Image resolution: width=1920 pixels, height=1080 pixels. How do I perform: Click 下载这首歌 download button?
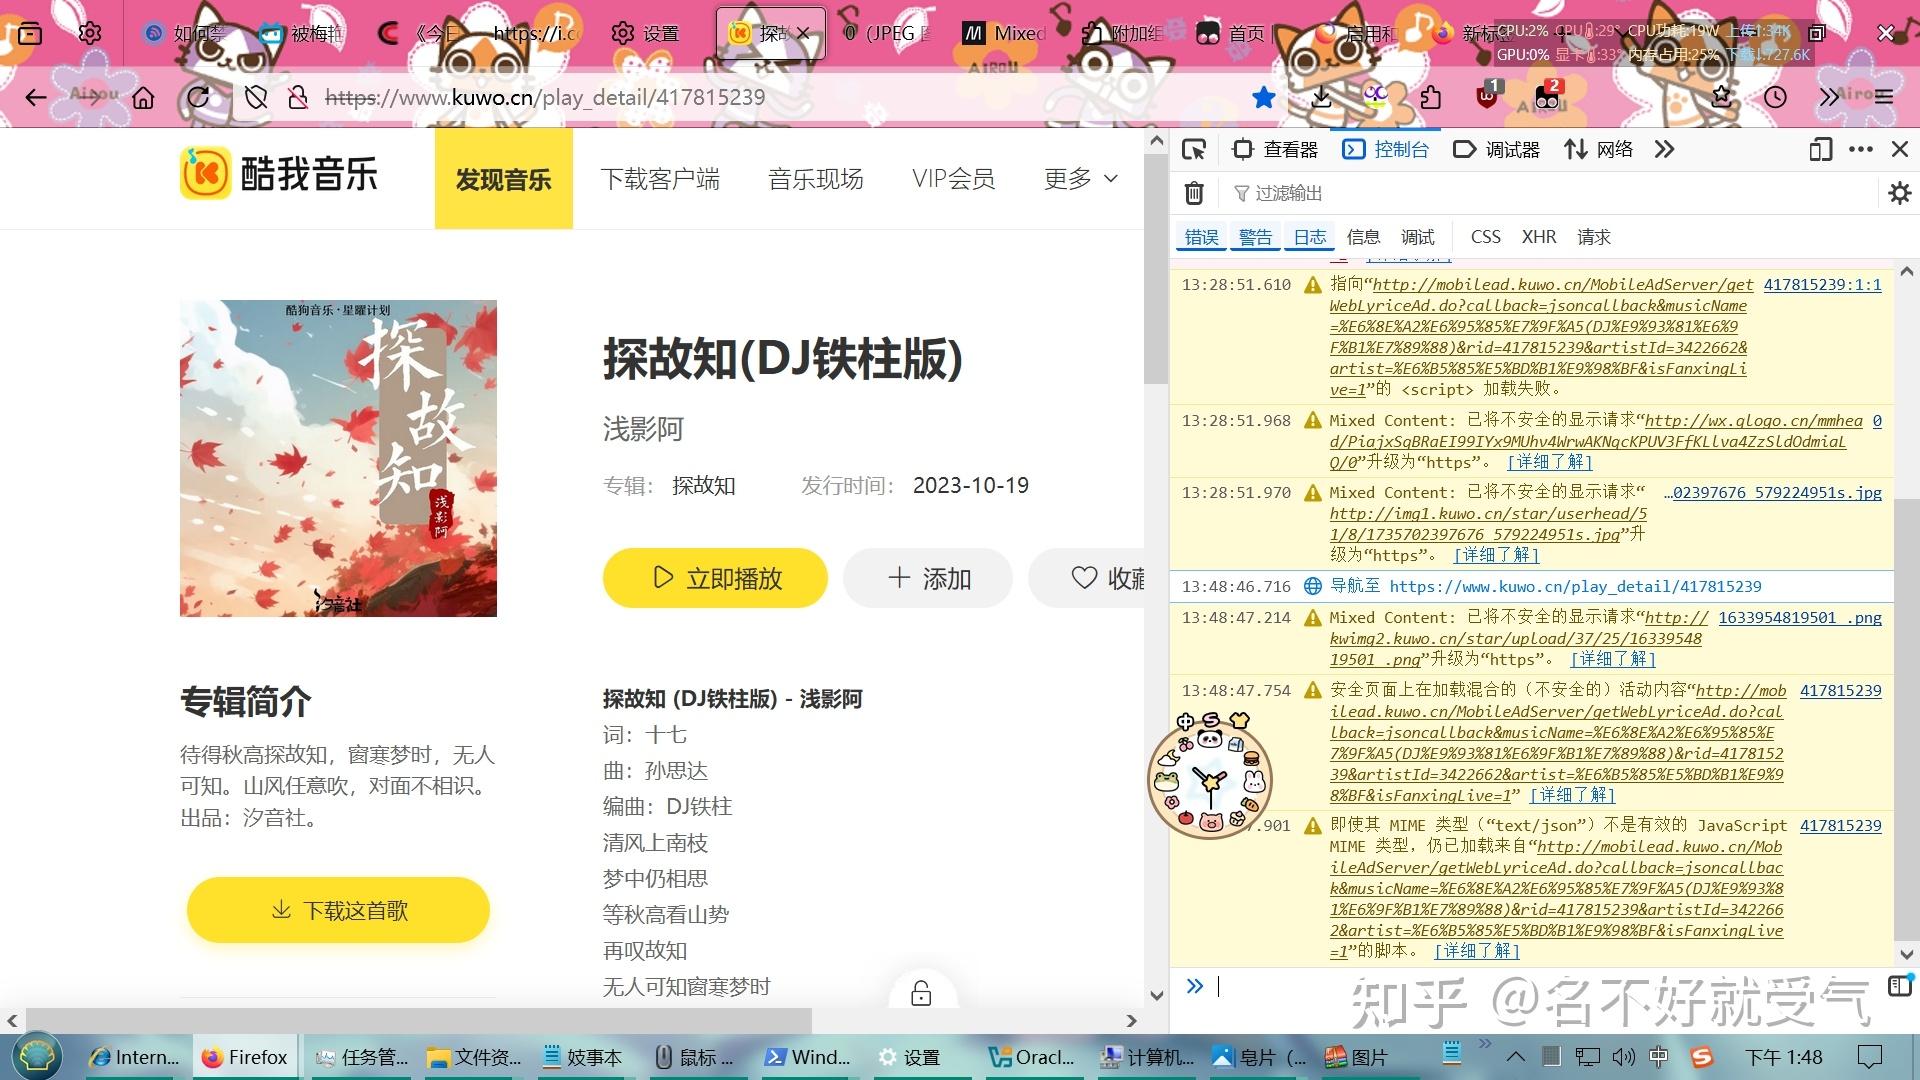(338, 910)
